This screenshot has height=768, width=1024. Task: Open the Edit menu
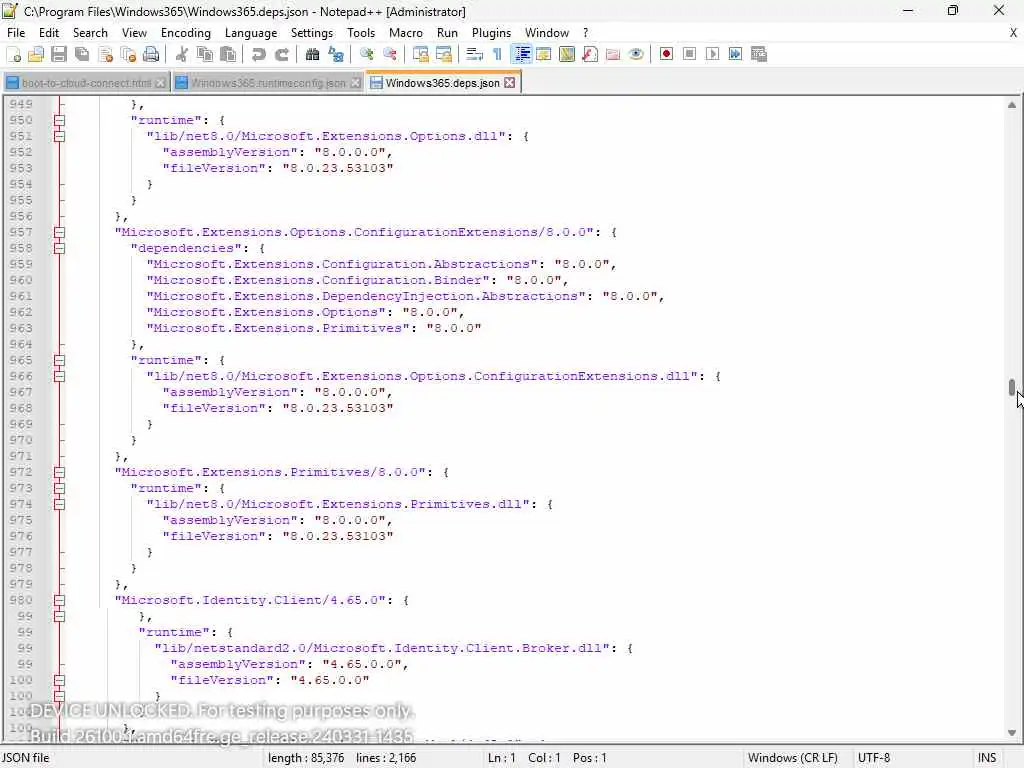(x=49, y=33)
